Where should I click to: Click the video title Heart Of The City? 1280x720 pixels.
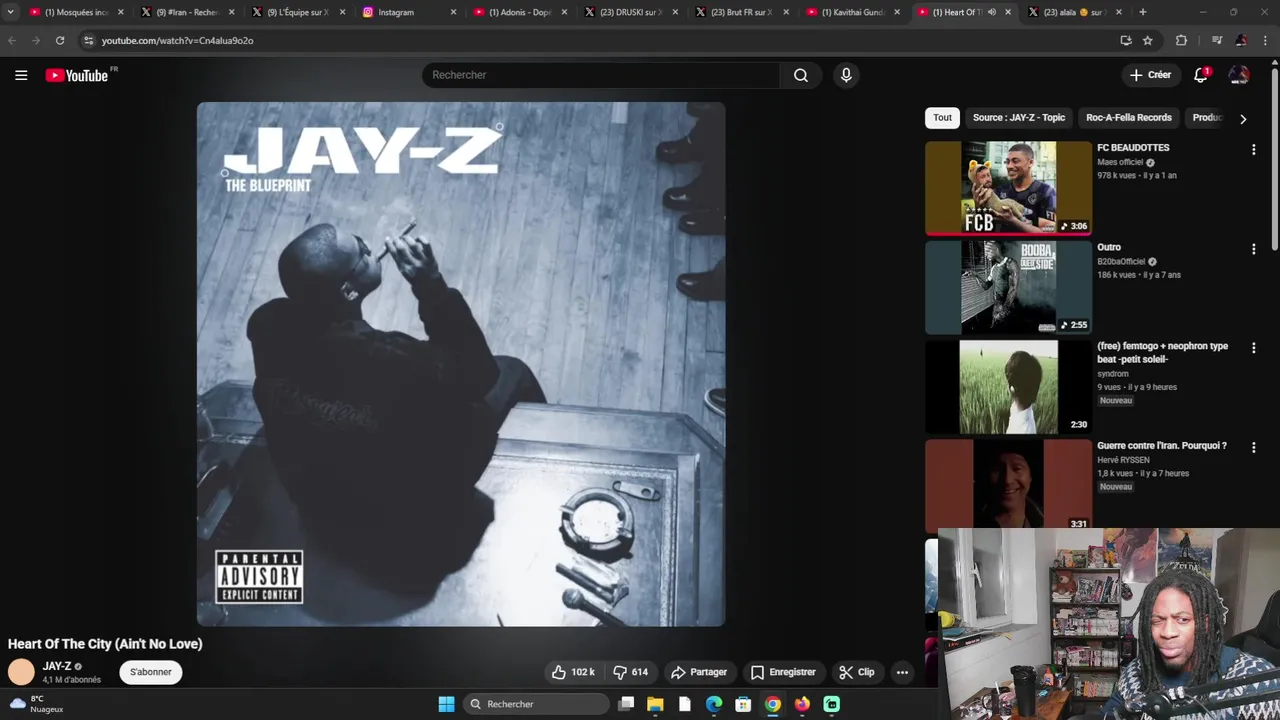coord(105,644)
